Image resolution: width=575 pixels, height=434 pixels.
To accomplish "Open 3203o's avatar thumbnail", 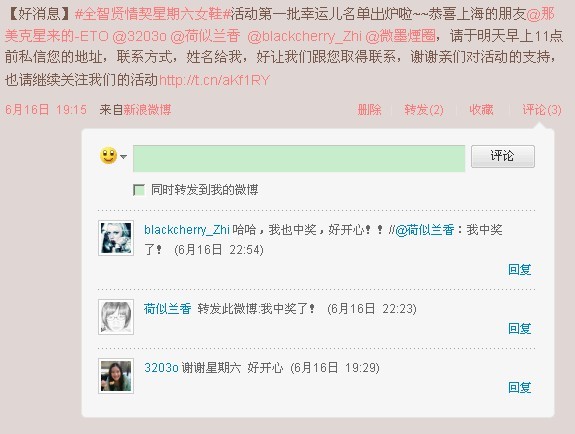I will (x=116, y=376).
